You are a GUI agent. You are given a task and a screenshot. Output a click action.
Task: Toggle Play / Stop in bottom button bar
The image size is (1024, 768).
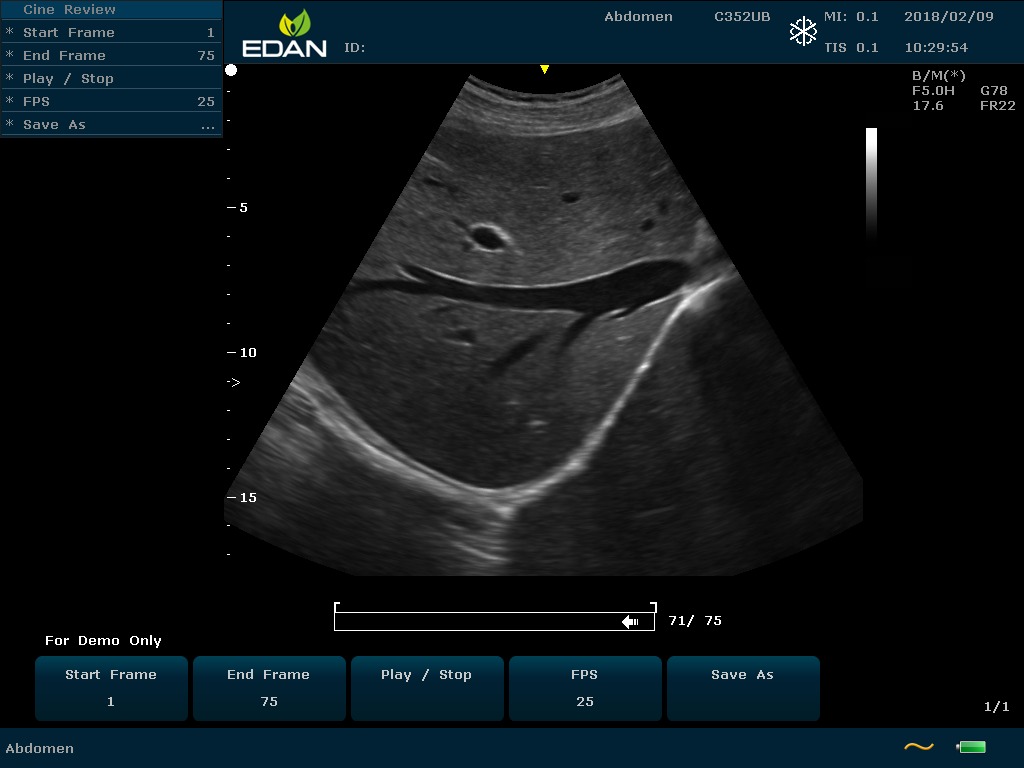(426, 688)
